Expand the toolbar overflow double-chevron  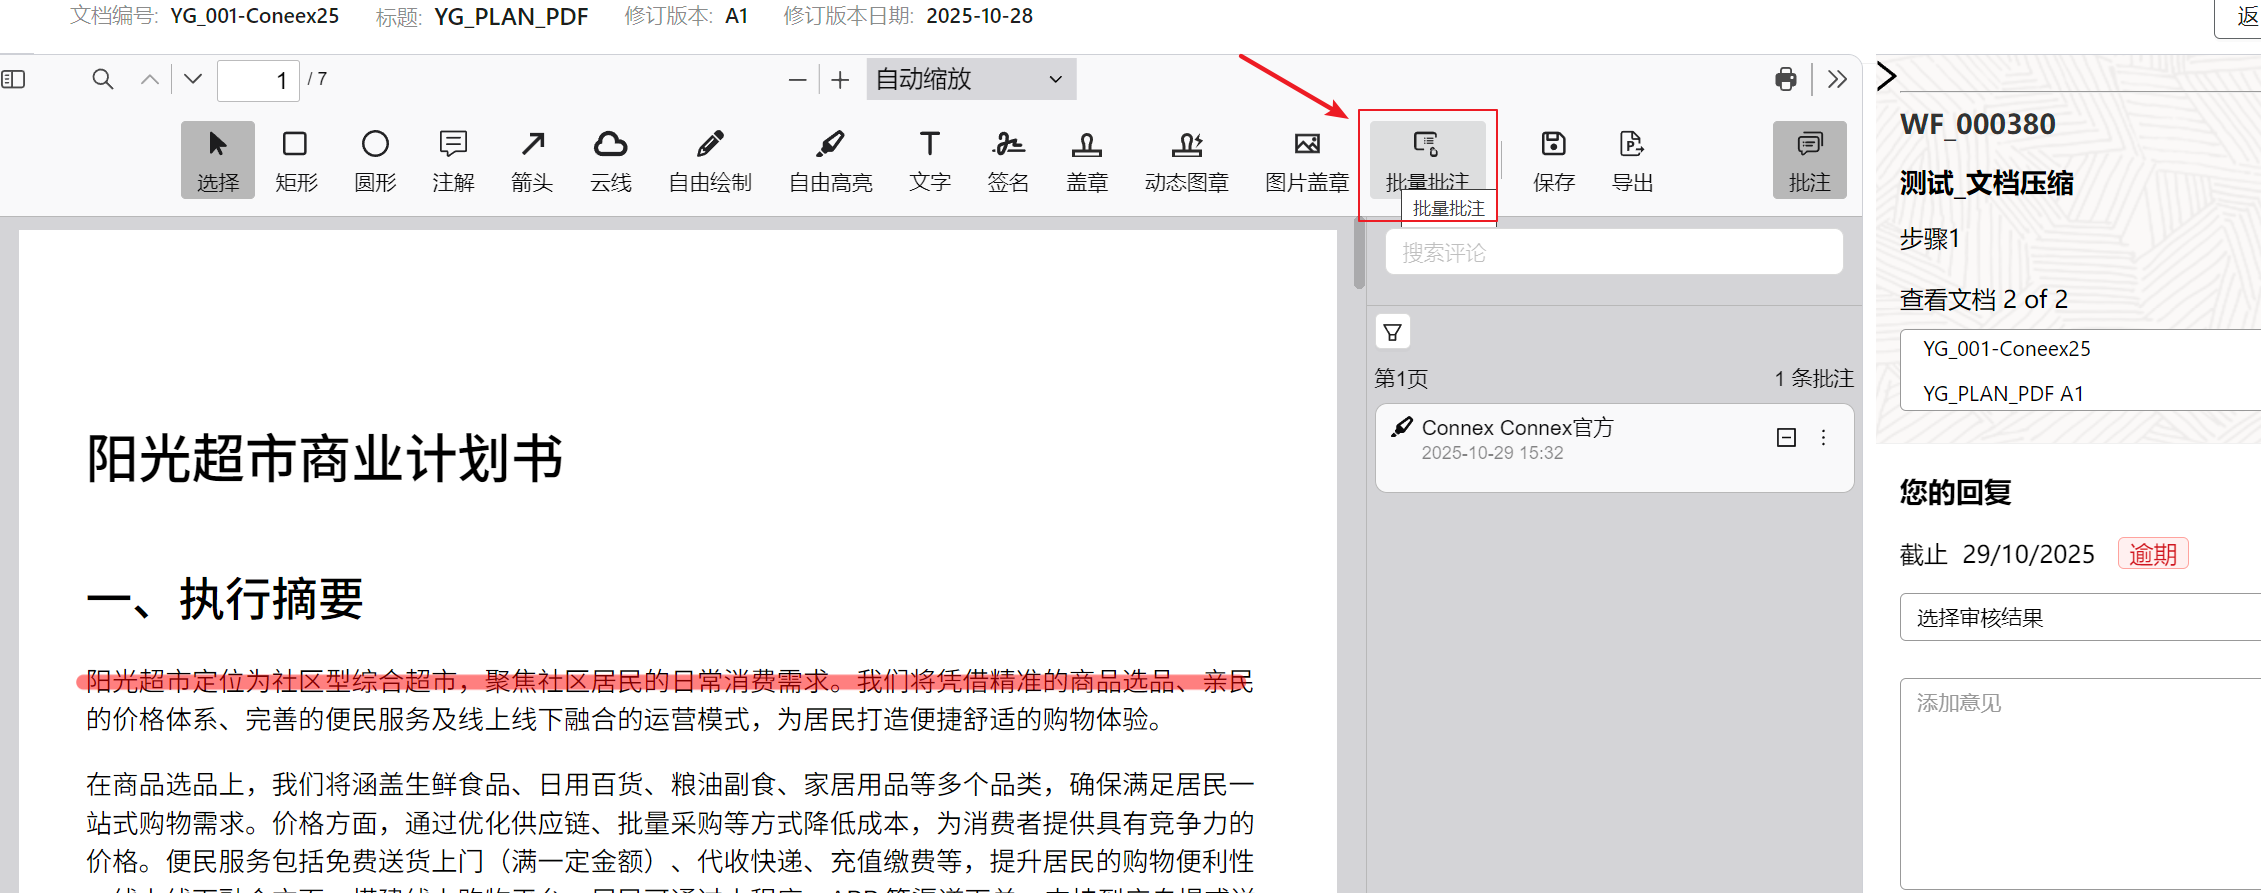point(1837,79)
